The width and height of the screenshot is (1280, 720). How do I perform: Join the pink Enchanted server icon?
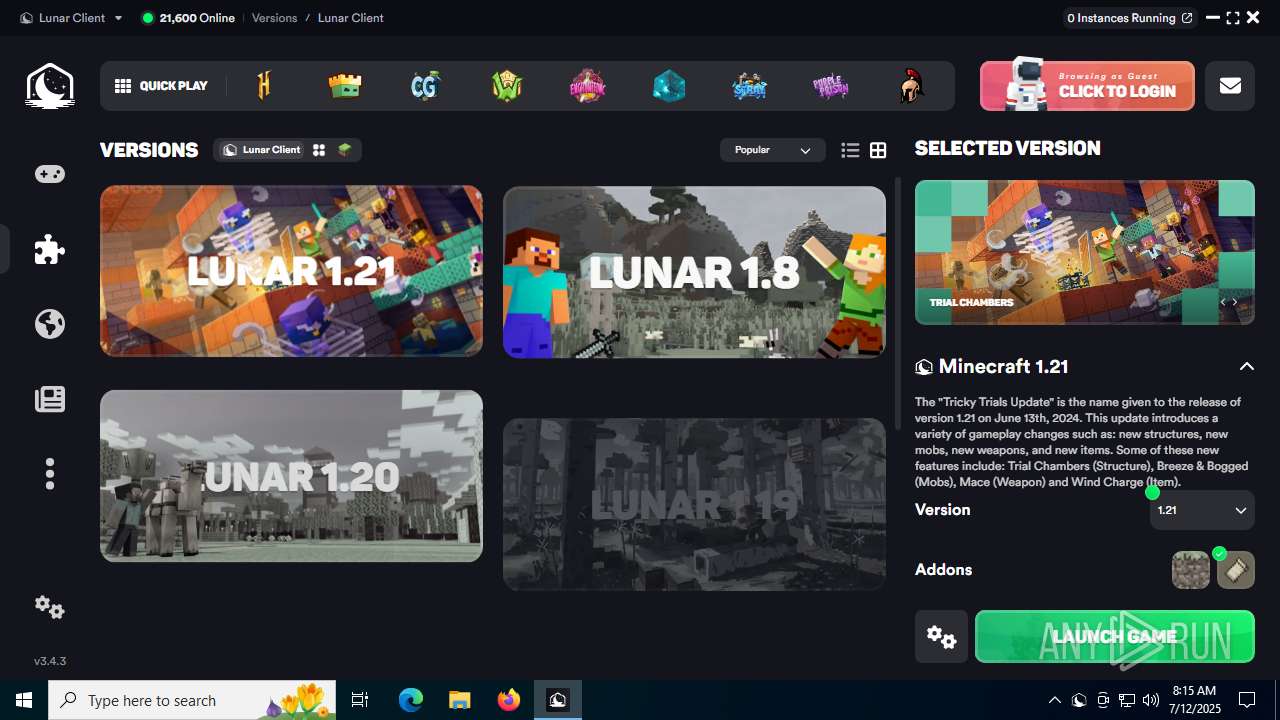(x=588, y=86)
